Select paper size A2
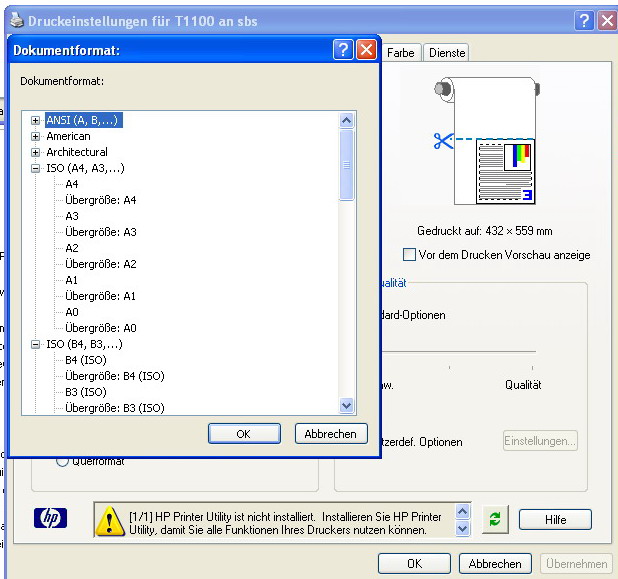 tap(72, 248)
